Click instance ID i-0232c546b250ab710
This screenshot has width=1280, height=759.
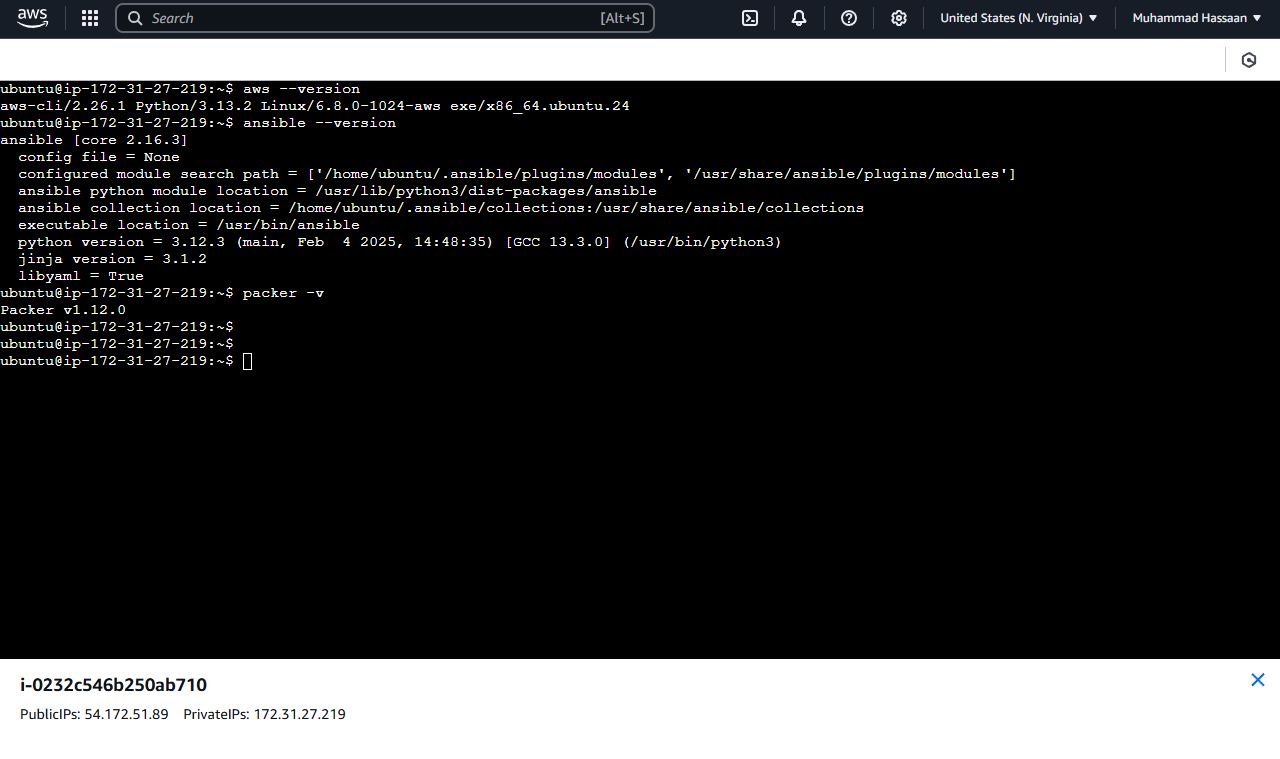113,685
